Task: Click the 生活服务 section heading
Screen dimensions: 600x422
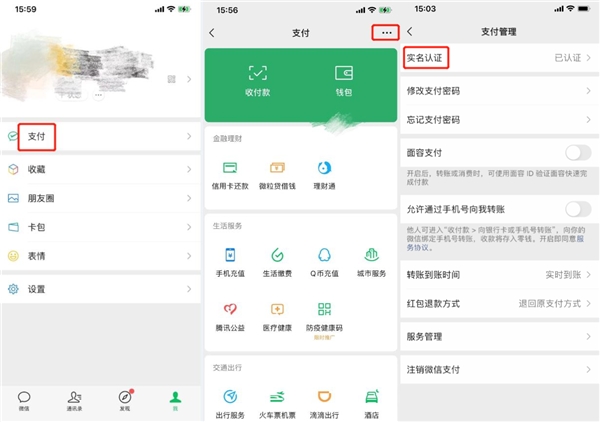Action: (x=227, y=226)
